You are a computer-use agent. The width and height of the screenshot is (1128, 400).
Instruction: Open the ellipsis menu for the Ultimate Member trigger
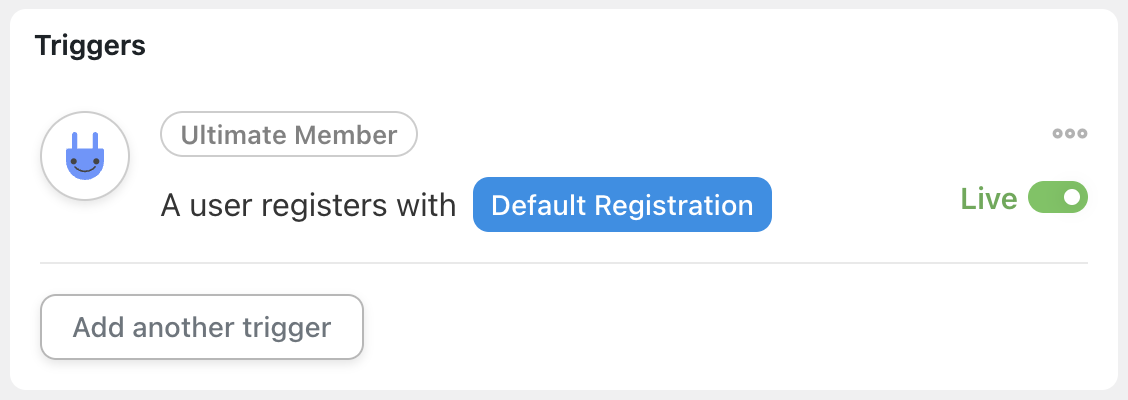[1070, 133]
